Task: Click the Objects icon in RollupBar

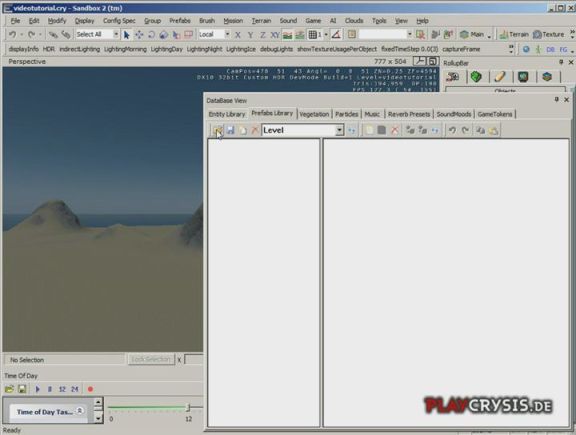Action: tap(453, 77)
